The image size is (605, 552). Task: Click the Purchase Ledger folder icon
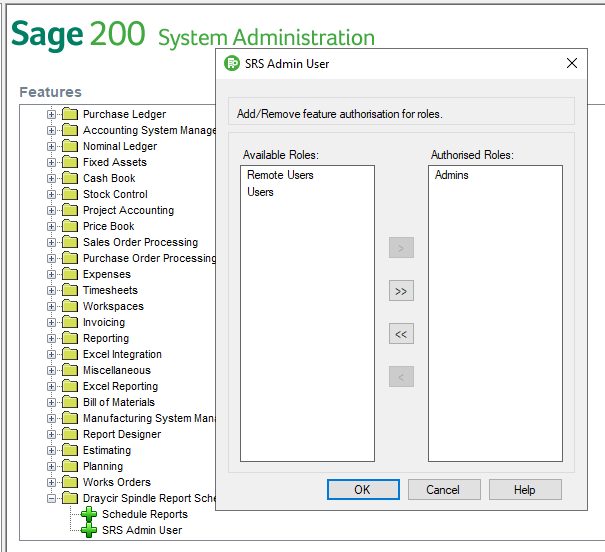[70, 114]
